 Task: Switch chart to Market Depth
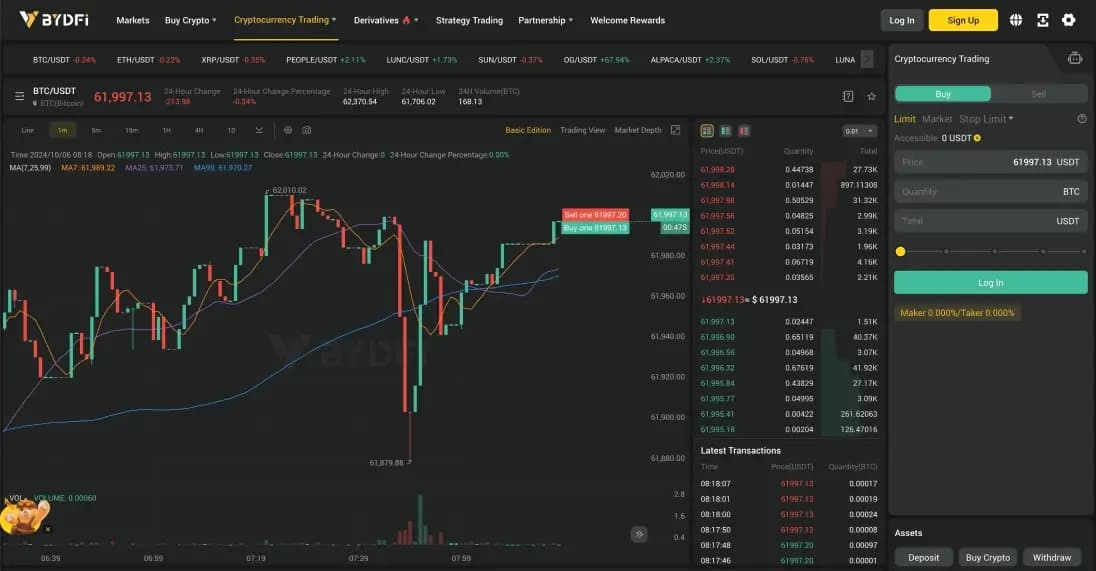click(x=637, y=130)
